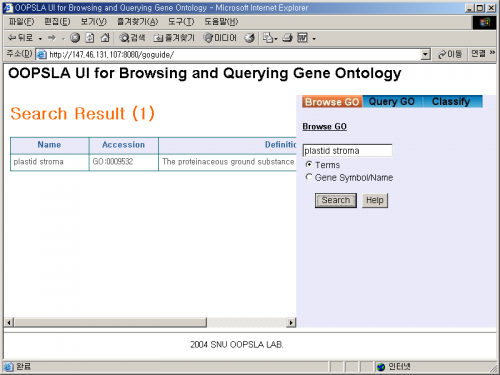The image size is (500, 375).
Task: Click the horizontal scrollbar left arrow
Action: coord(9,322)
